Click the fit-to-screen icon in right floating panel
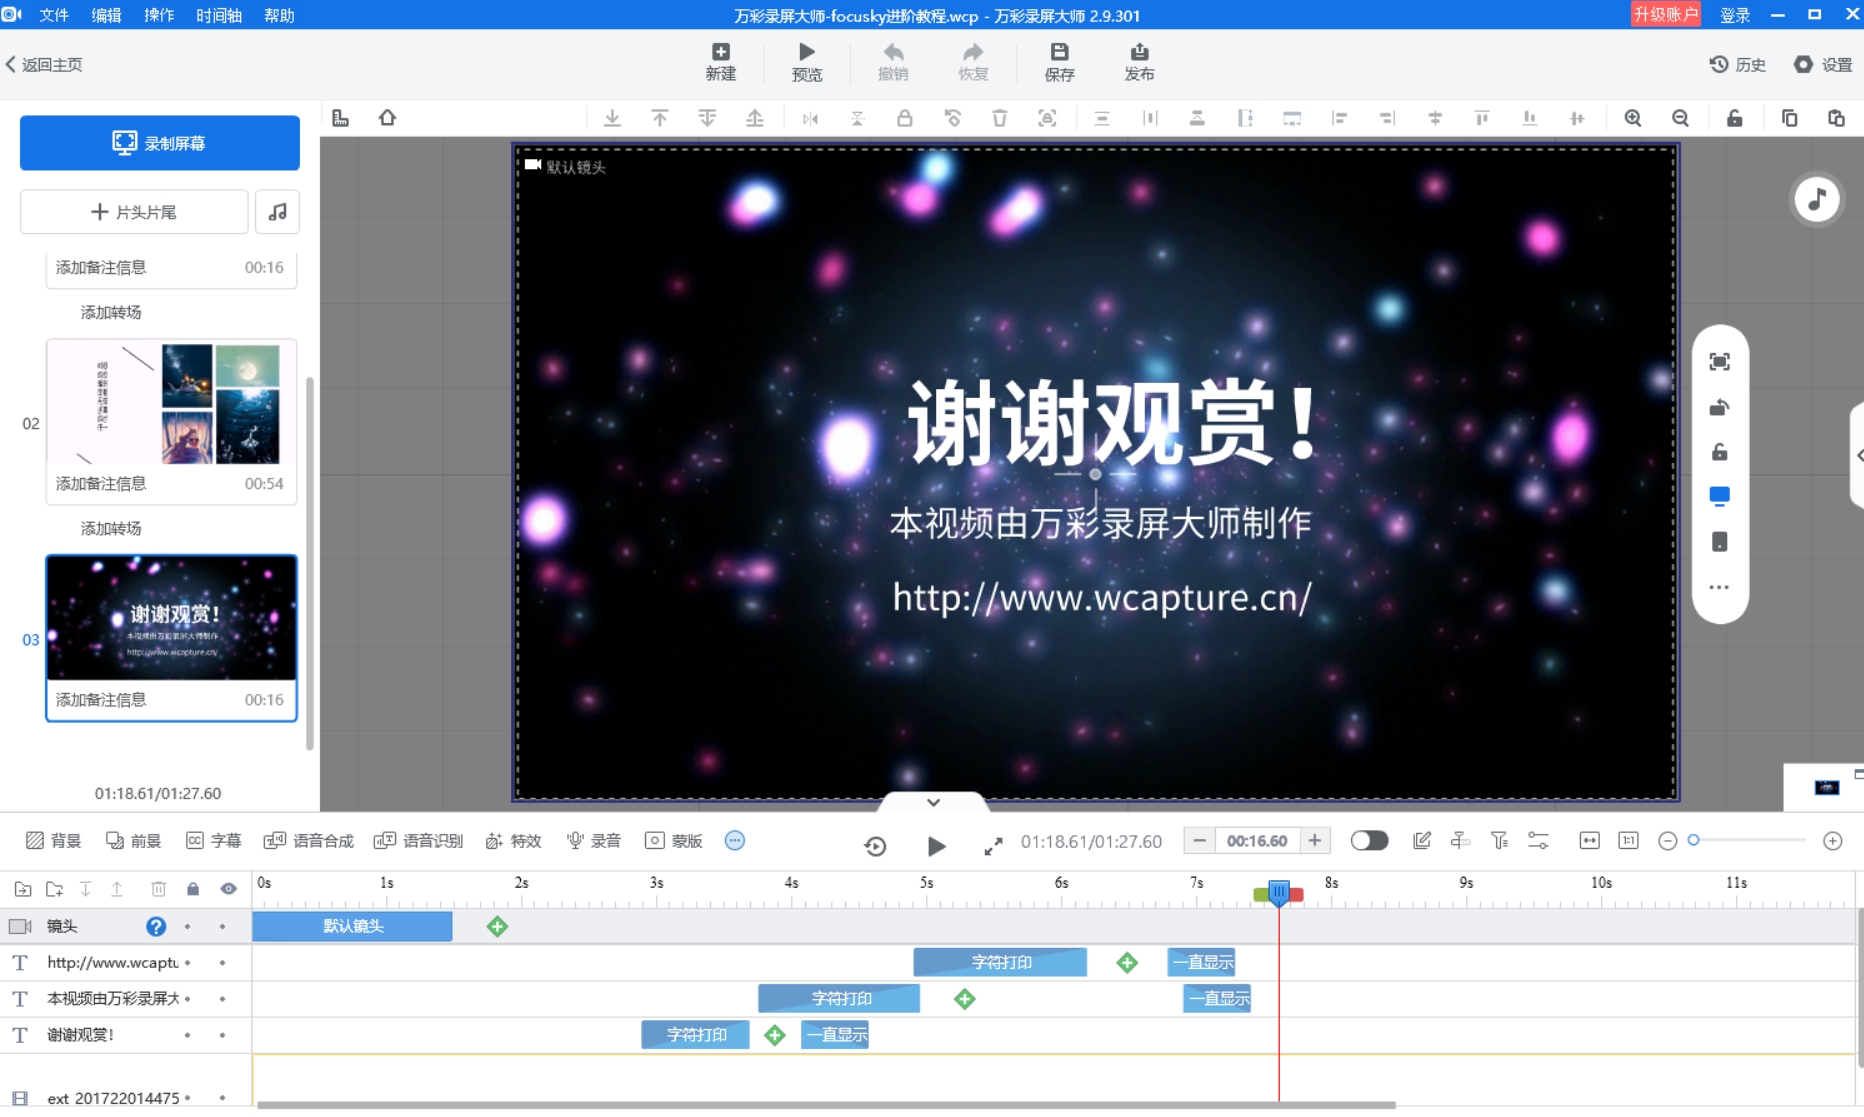 tap(1719, 362)
